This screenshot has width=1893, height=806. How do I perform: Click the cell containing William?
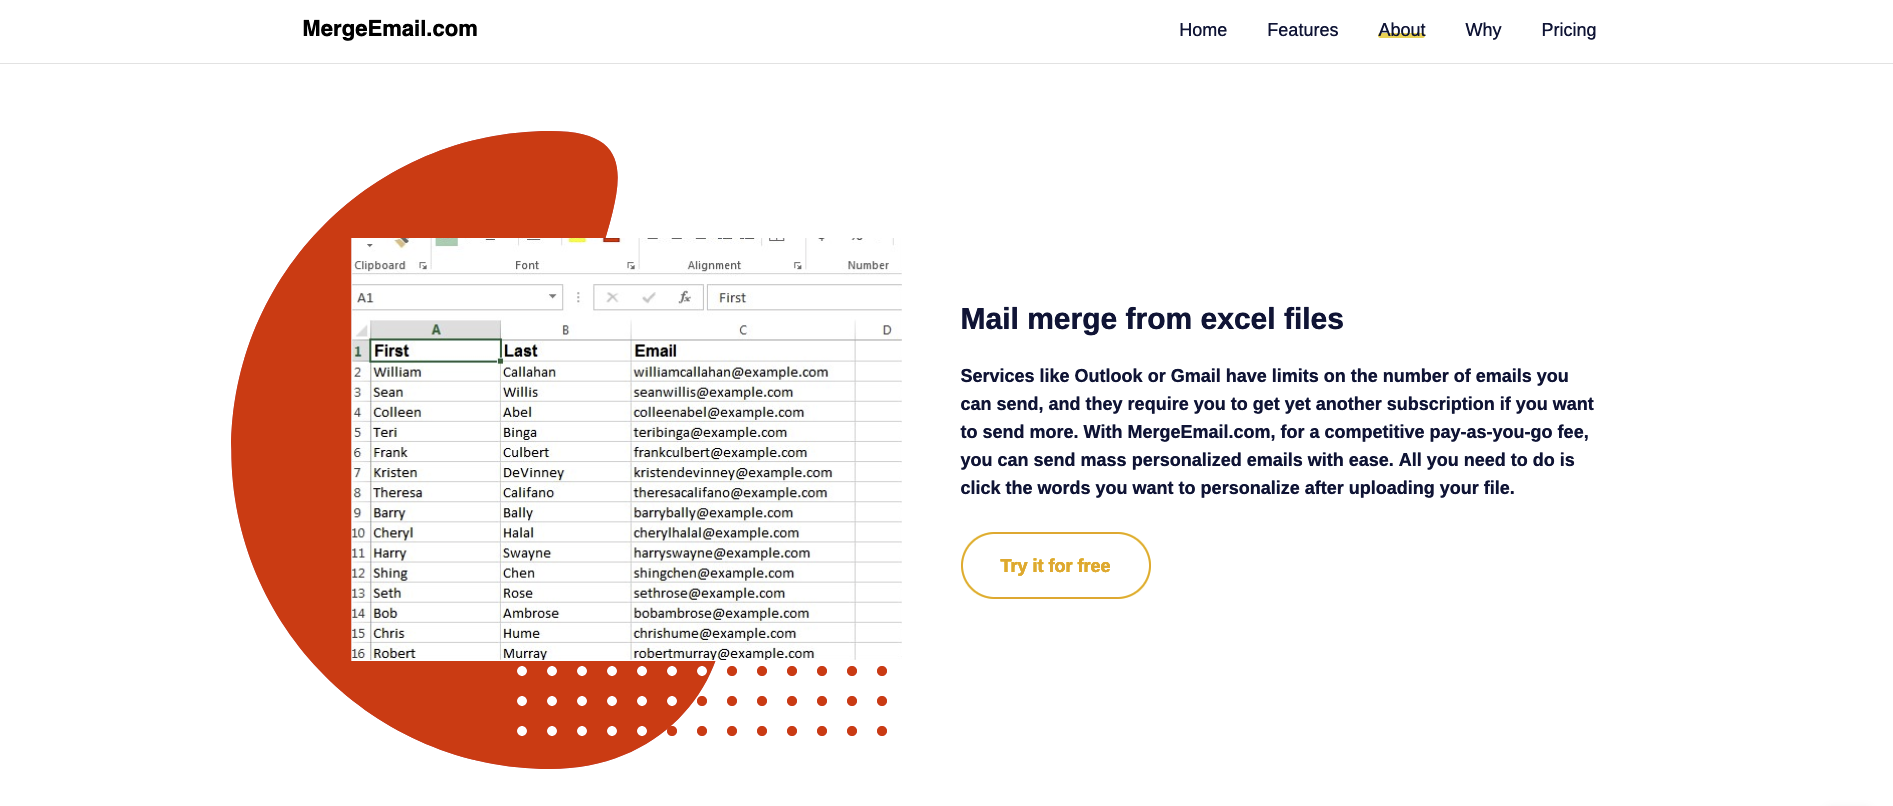[x=435, y=372]
